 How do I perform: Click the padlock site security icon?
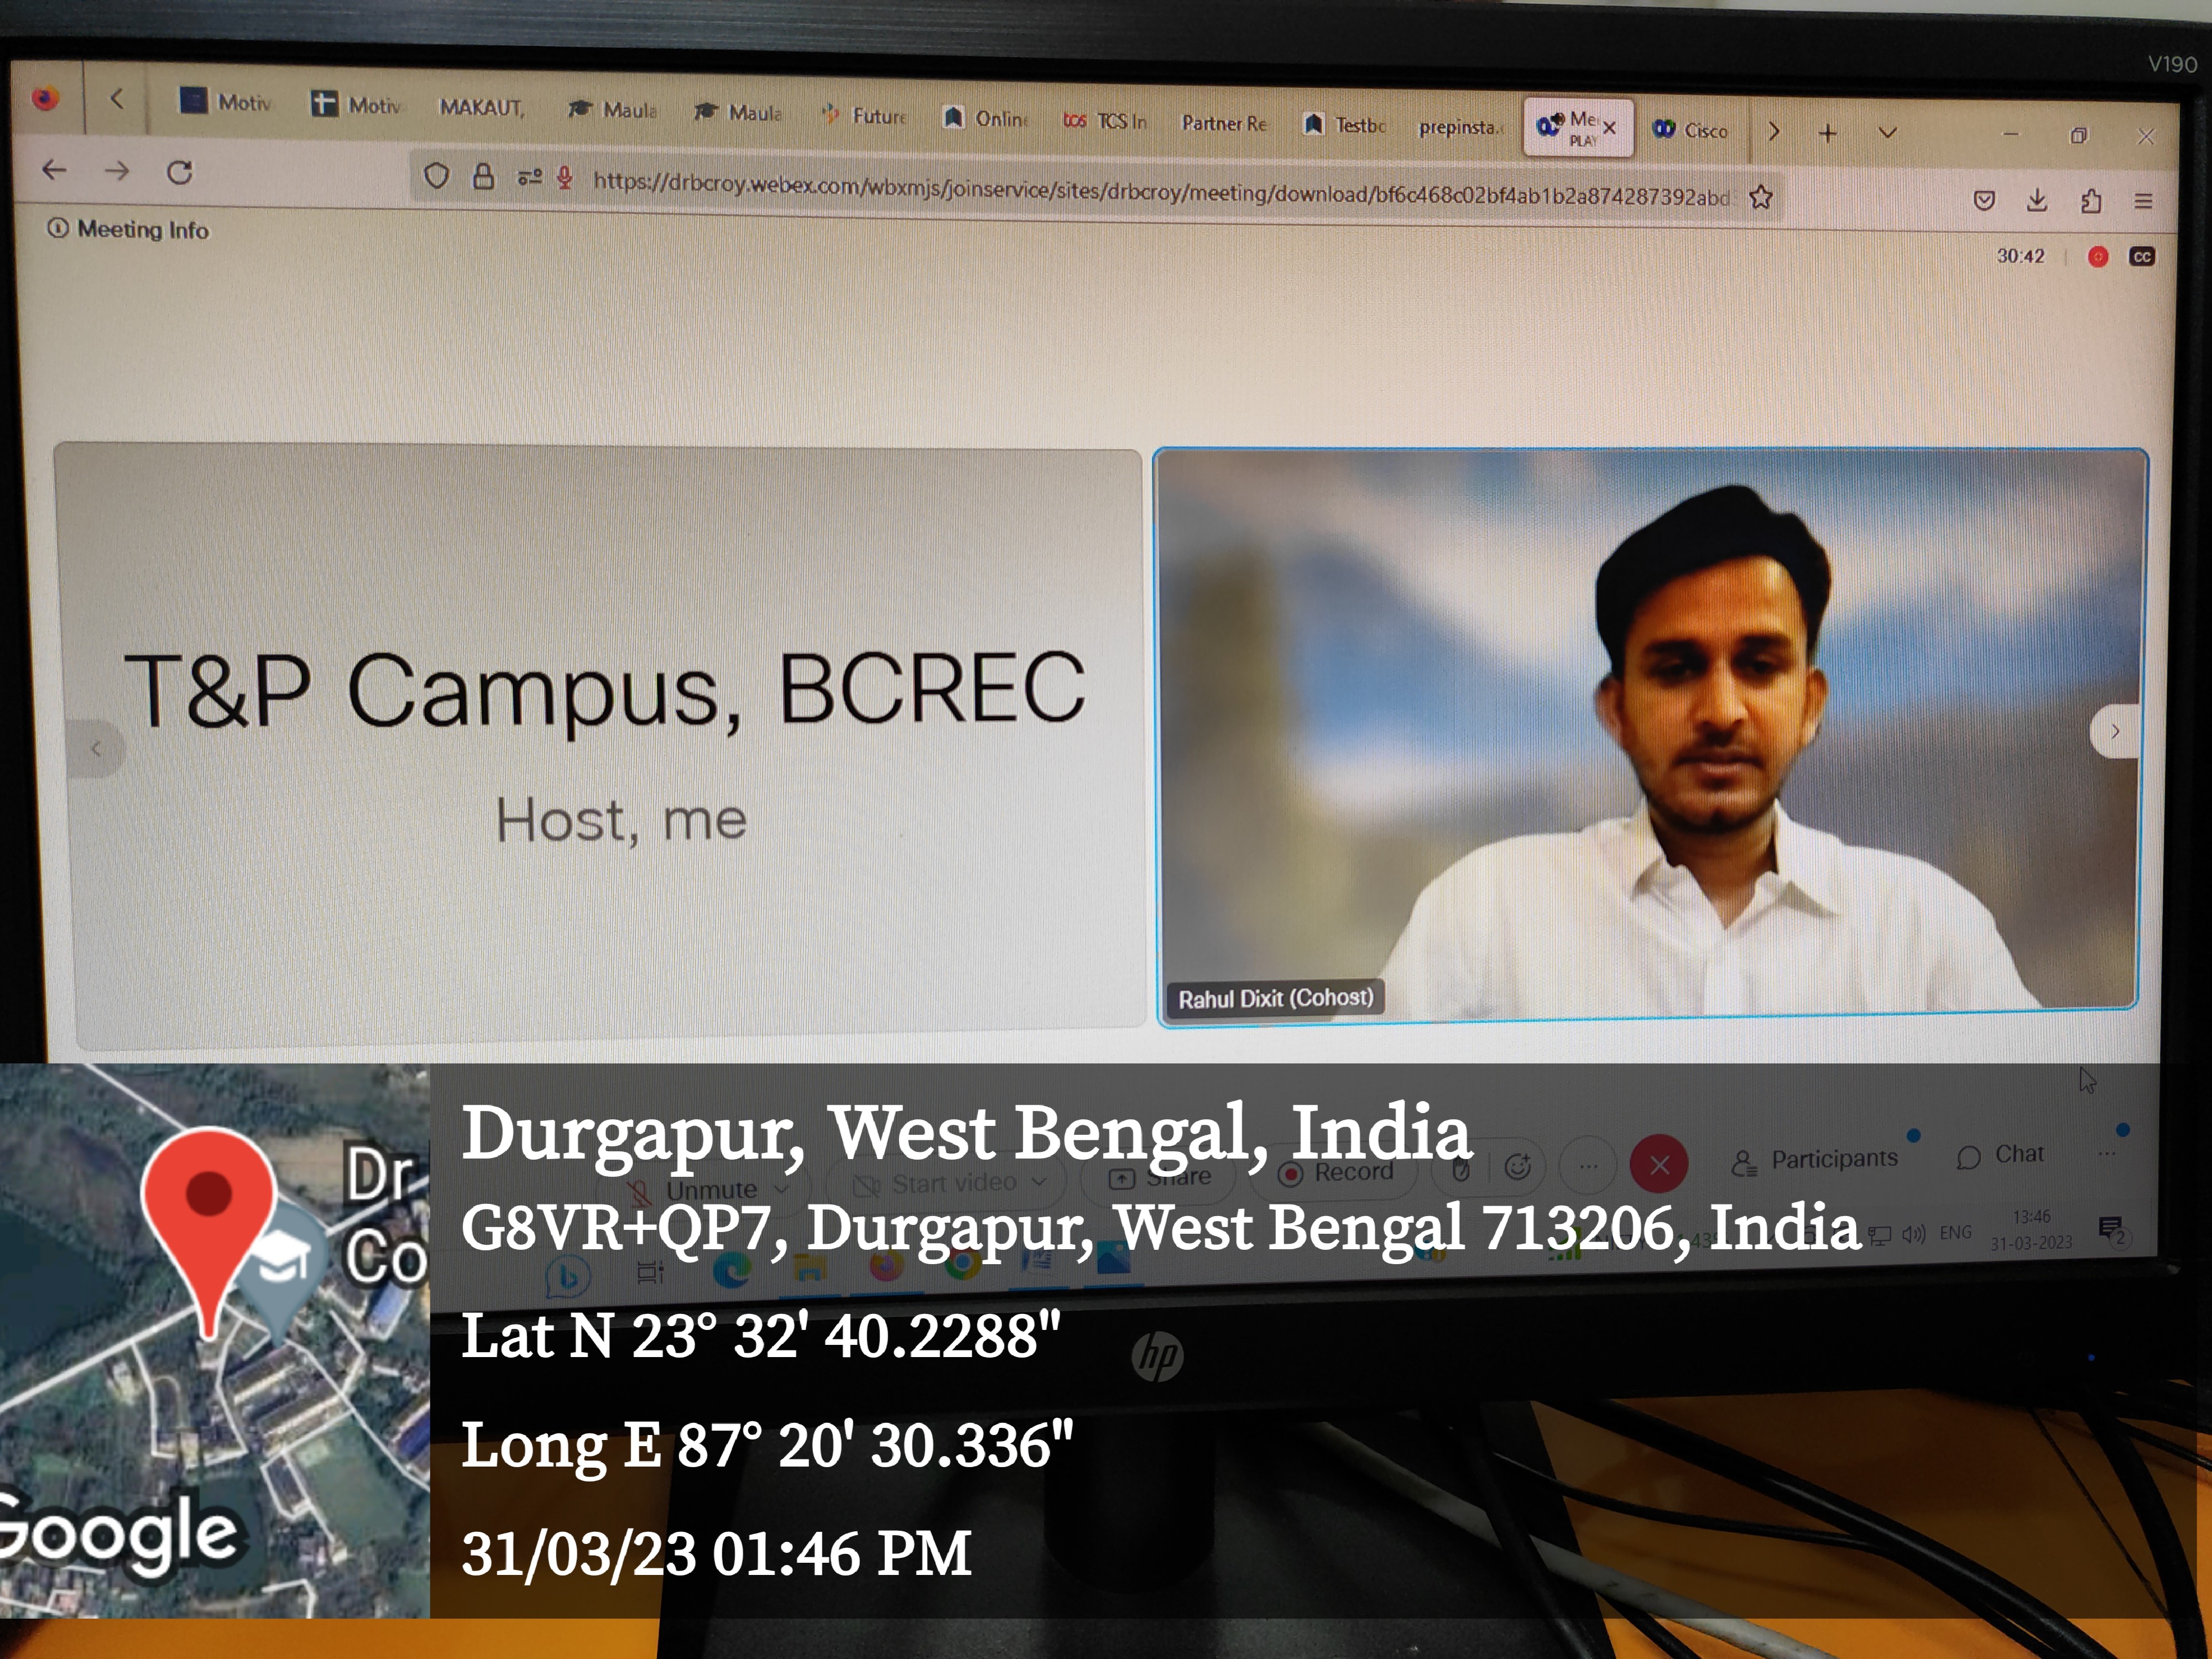[x=484, y=177]
